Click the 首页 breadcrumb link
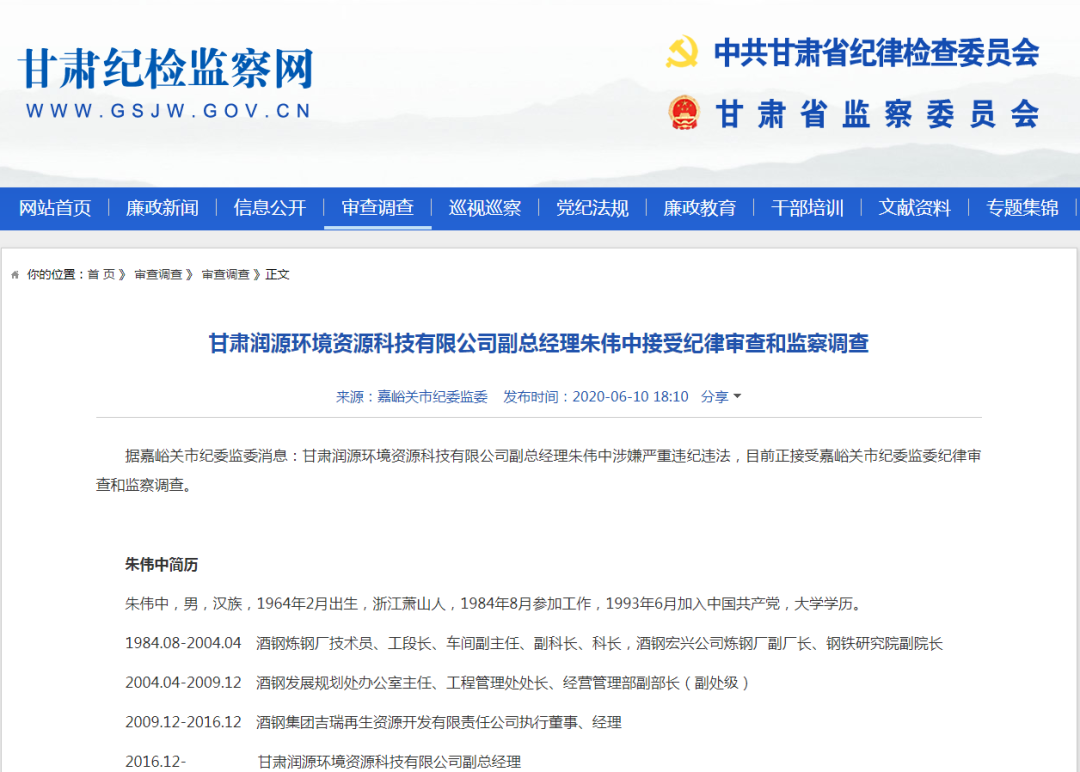Screen dimensions: 1080x772 point(101,275)
